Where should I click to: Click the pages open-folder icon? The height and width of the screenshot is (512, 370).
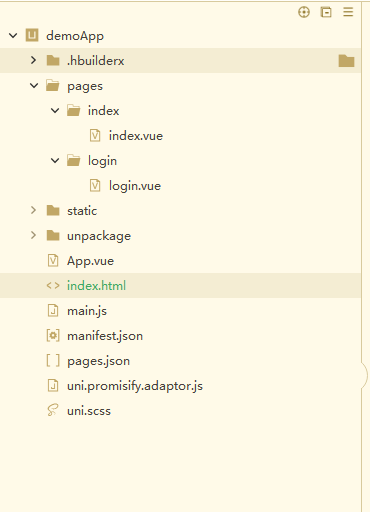coord(53,86)
